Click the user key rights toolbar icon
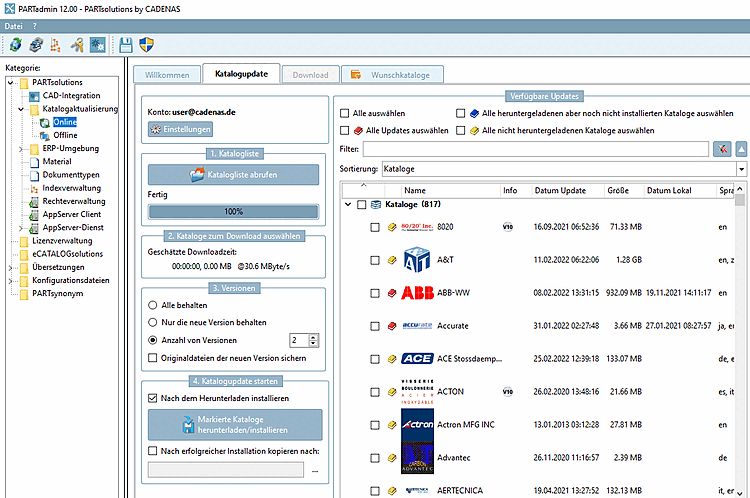 [x=77, y=45]
